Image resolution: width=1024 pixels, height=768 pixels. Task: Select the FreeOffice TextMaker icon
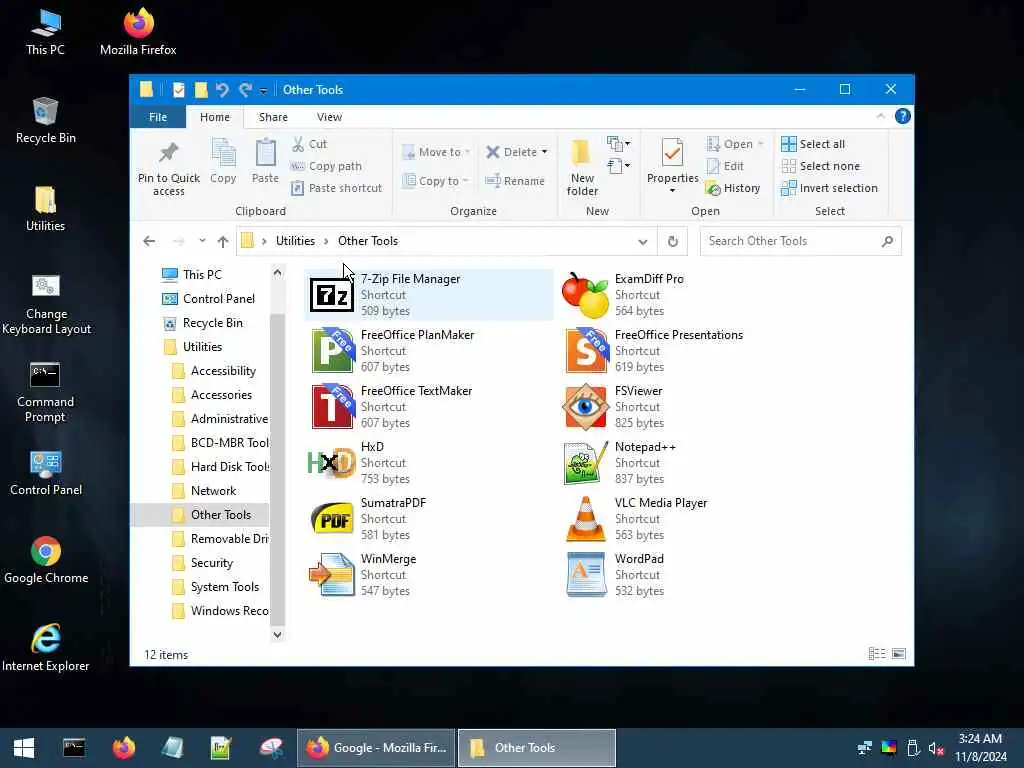coord(332,407)
